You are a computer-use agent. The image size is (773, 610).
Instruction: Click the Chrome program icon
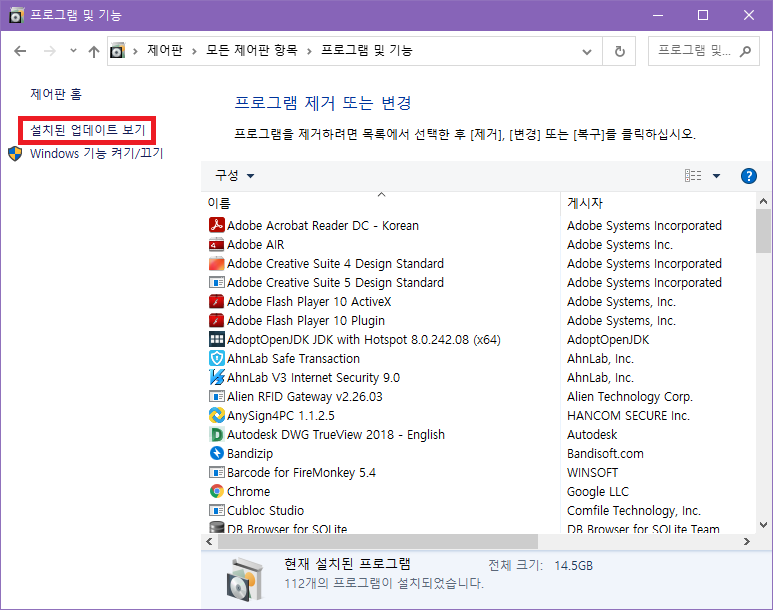coord(216,491)
